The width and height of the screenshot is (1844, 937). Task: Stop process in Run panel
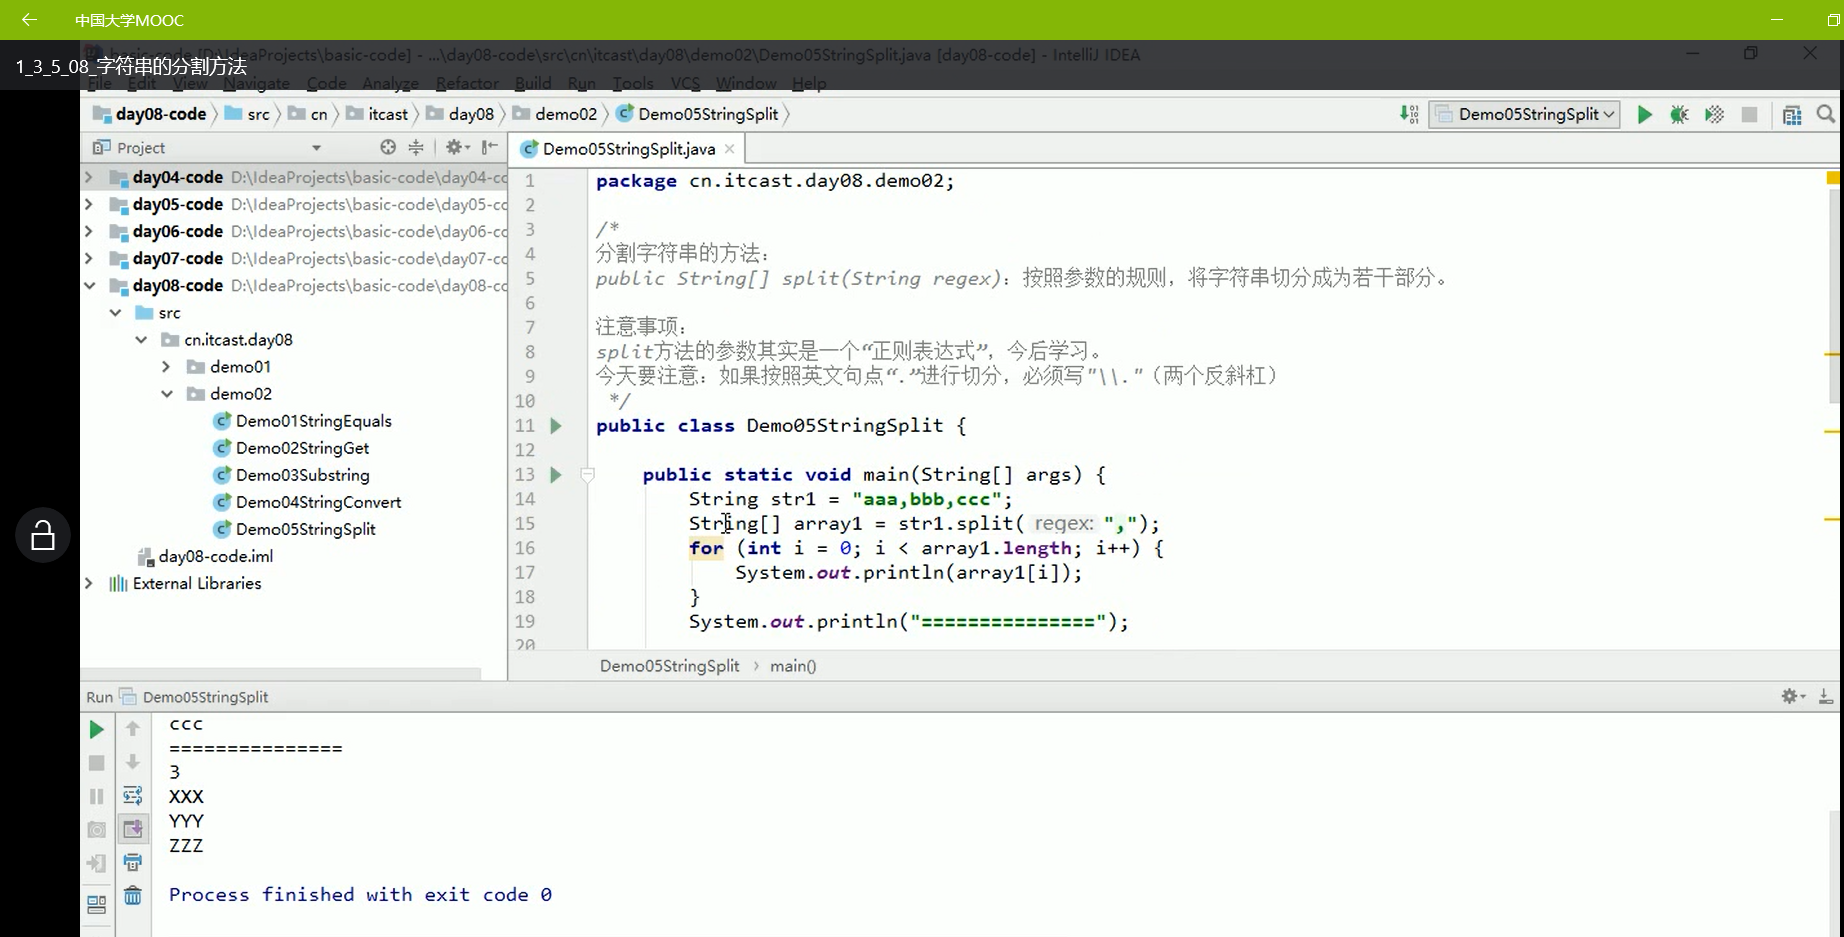[x=96, y=763]
